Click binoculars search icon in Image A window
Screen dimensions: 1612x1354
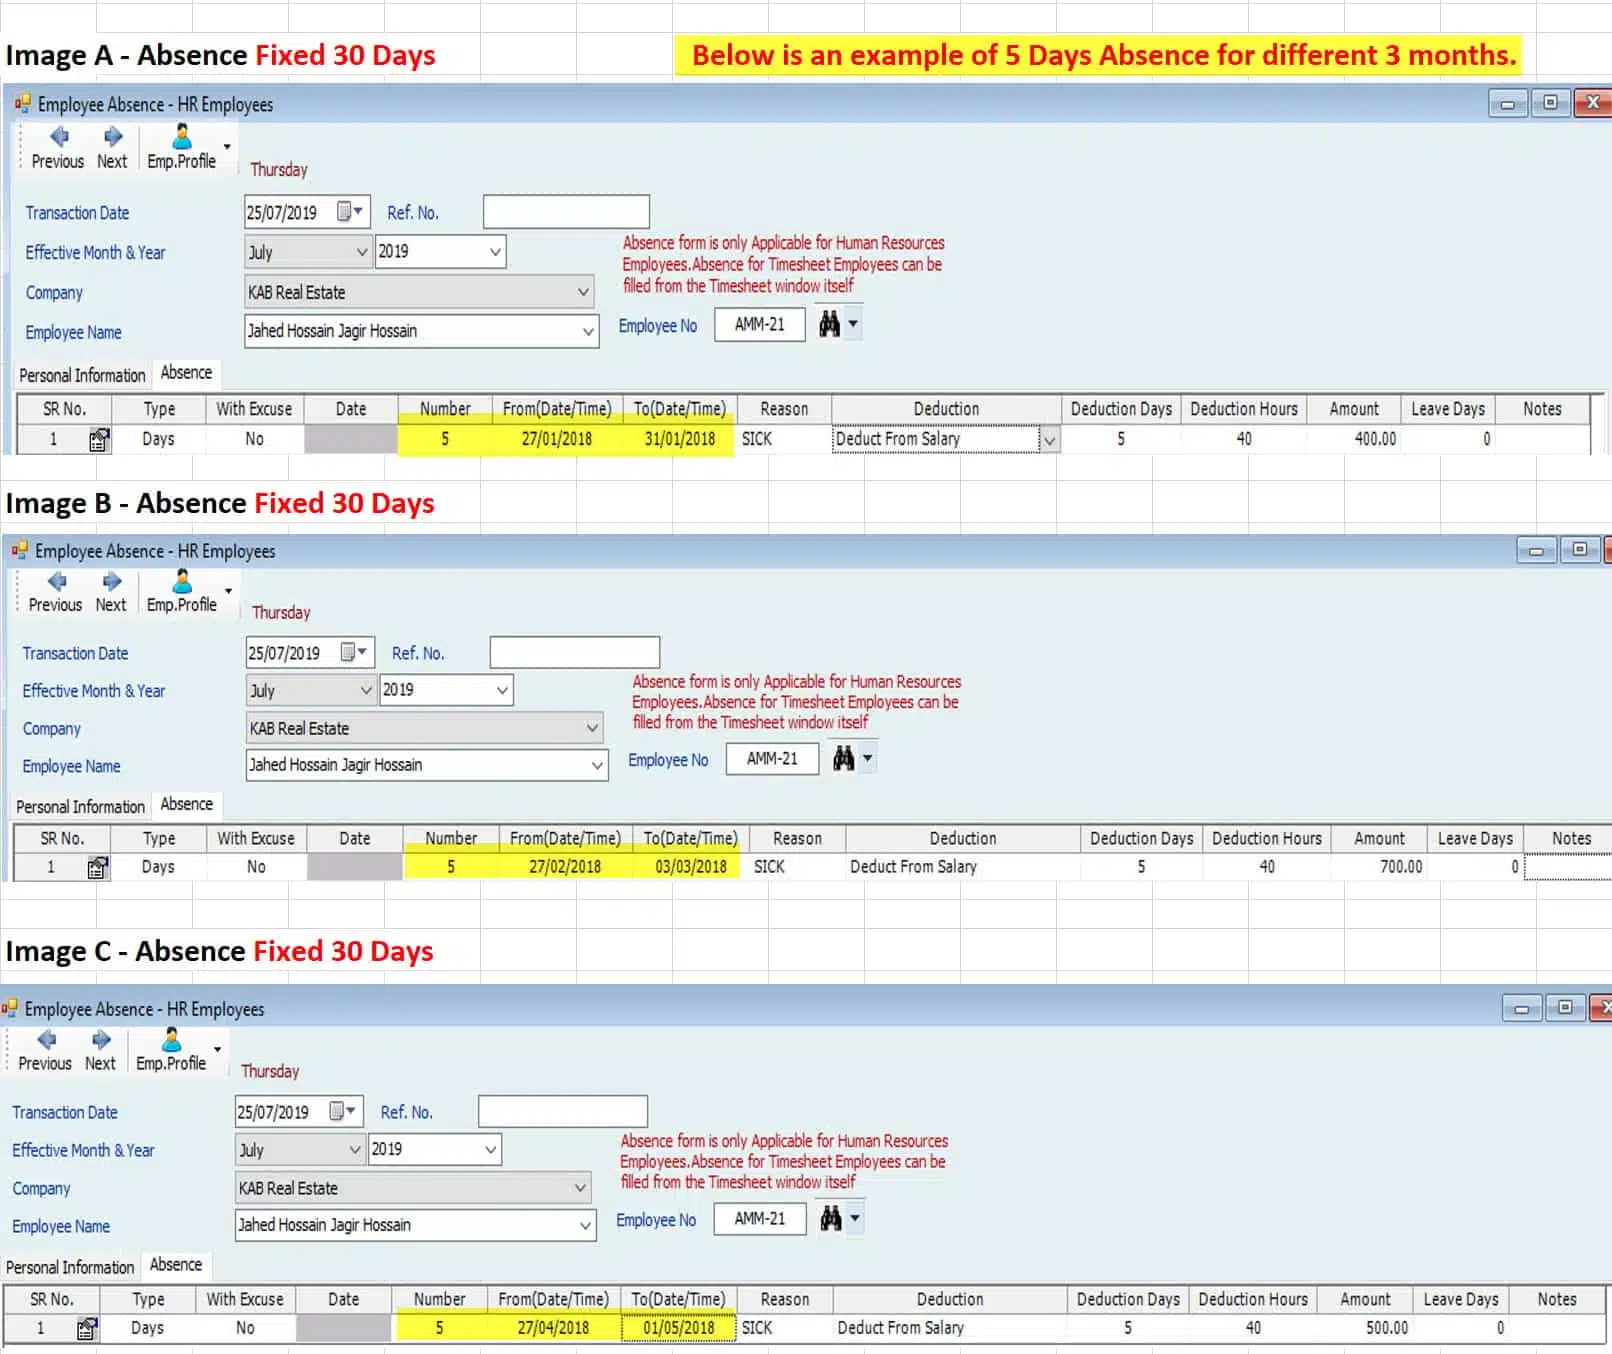coord(829,324)
